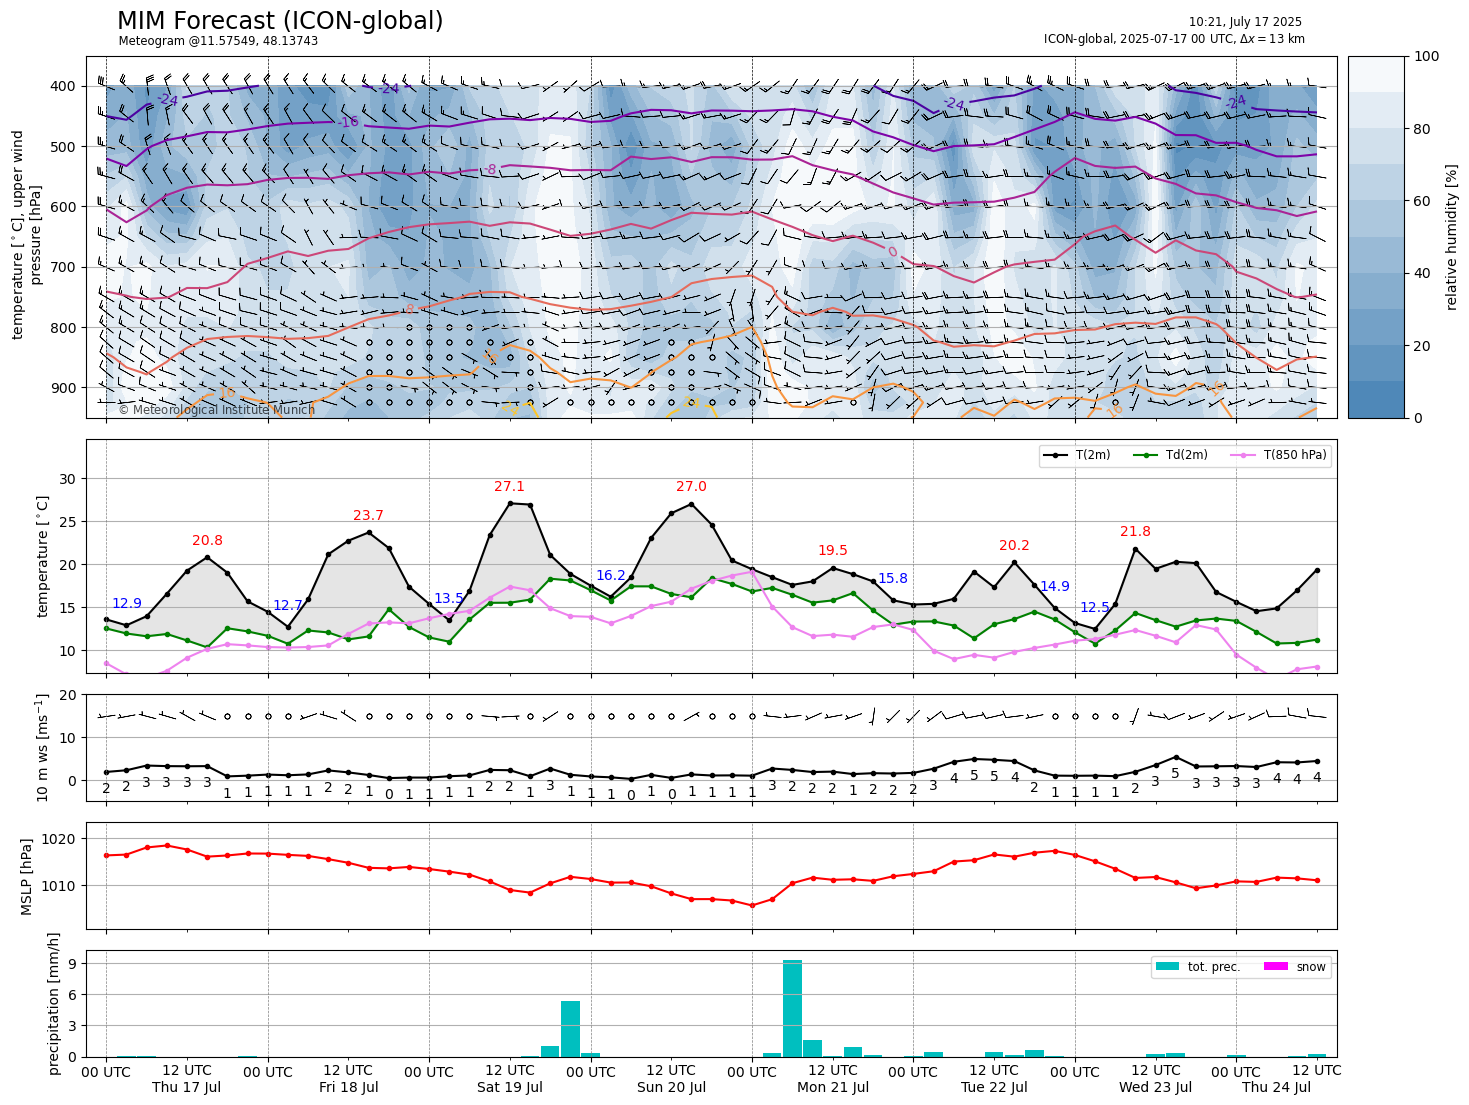Screen dimensions: 1469x1105
Task: Select the pressure axis tick 400
Action: [x=63, y=87]
